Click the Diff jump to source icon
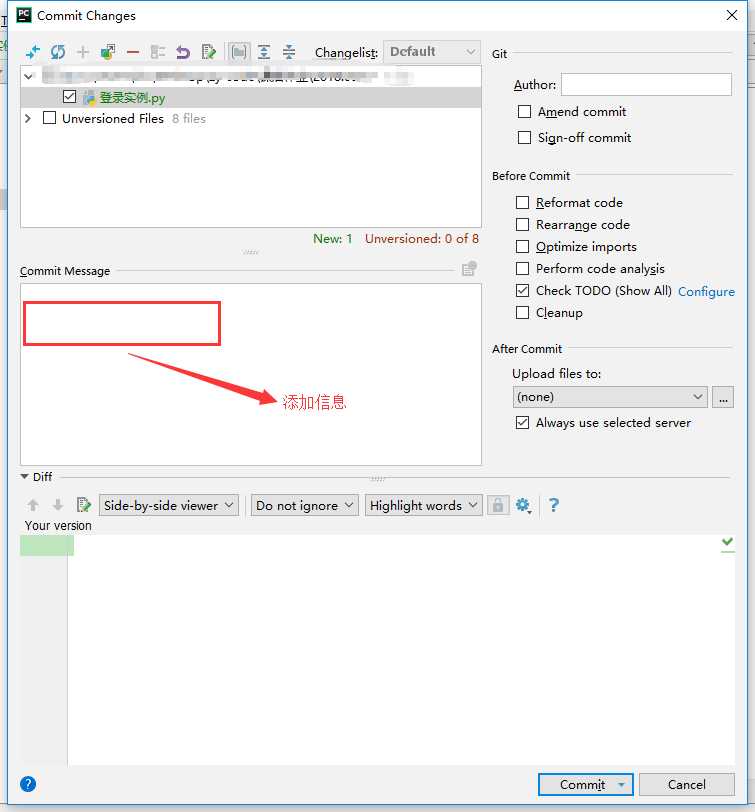 (83, 505)
